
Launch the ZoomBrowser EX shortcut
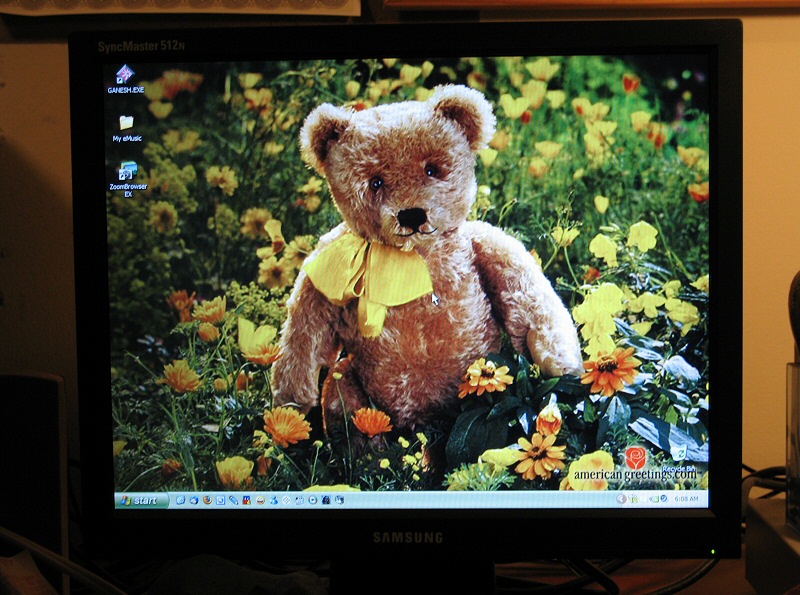click(128, 179)
